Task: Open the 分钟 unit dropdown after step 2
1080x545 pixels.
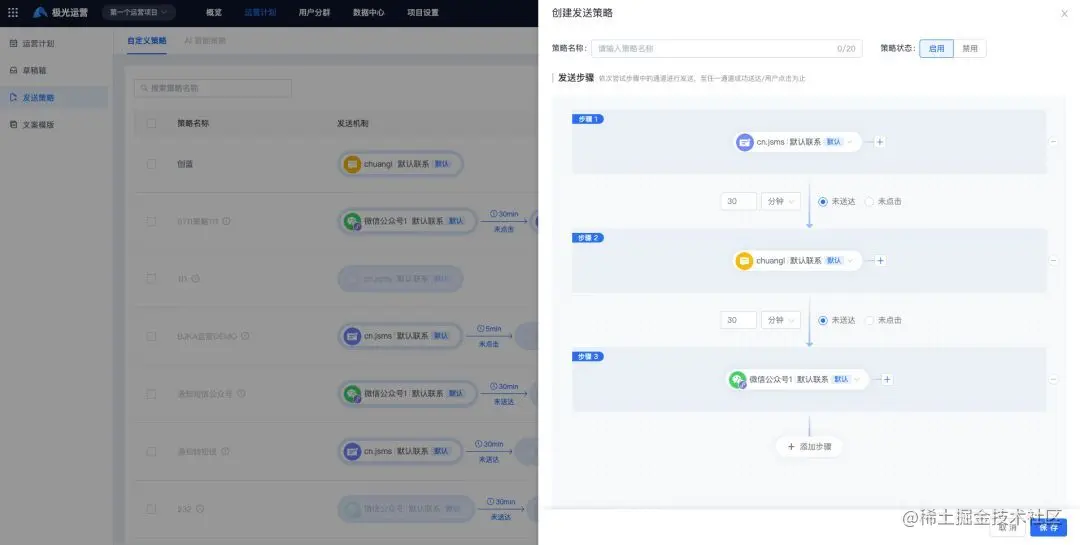Action: point(780,320)
